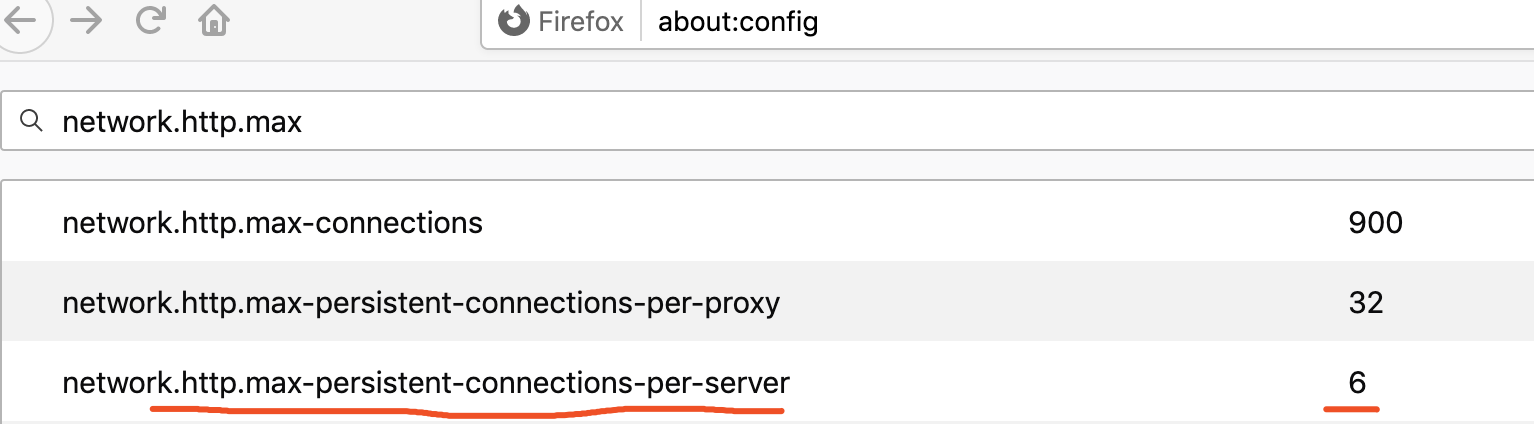This screenshot has height=424, width=1534.
Task: Click empty space in max-connections row
Action: tap(900, 222)
